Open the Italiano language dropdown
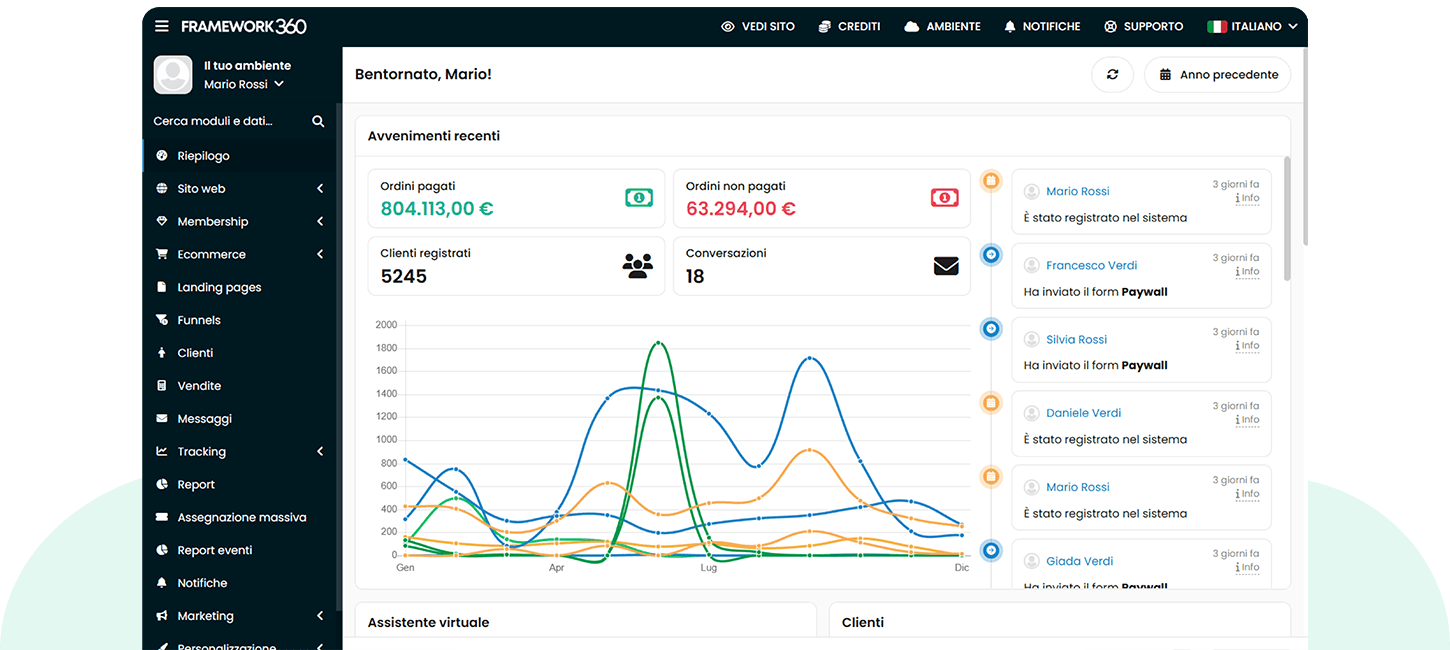Viewport: 1450px width, 650px height. 1252,27
